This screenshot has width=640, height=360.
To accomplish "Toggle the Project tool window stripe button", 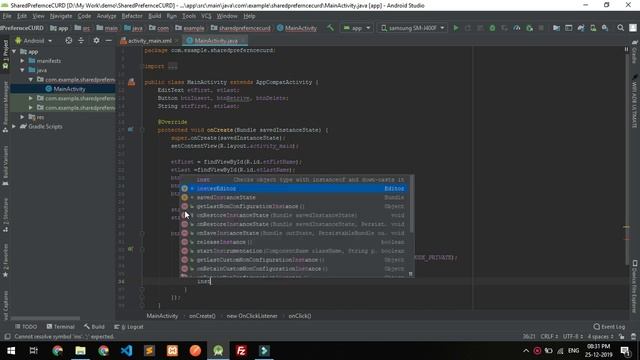I will click(x=5, y=55).
